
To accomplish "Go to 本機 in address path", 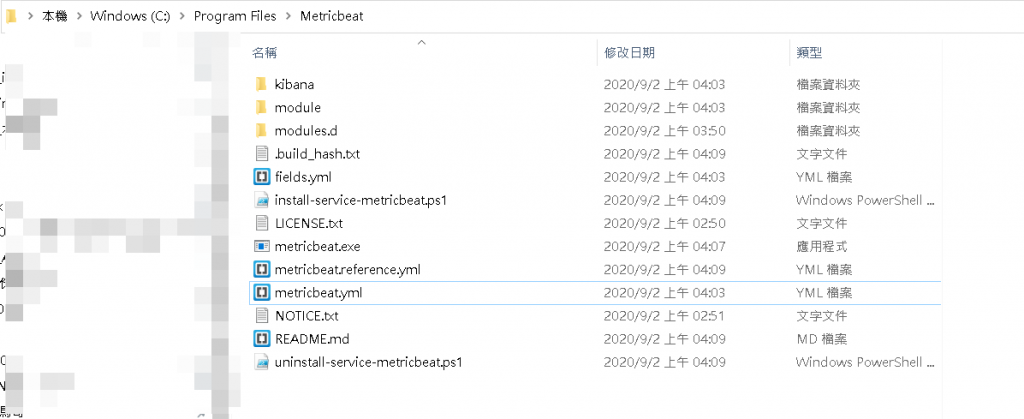I will [x=55, y=17].
